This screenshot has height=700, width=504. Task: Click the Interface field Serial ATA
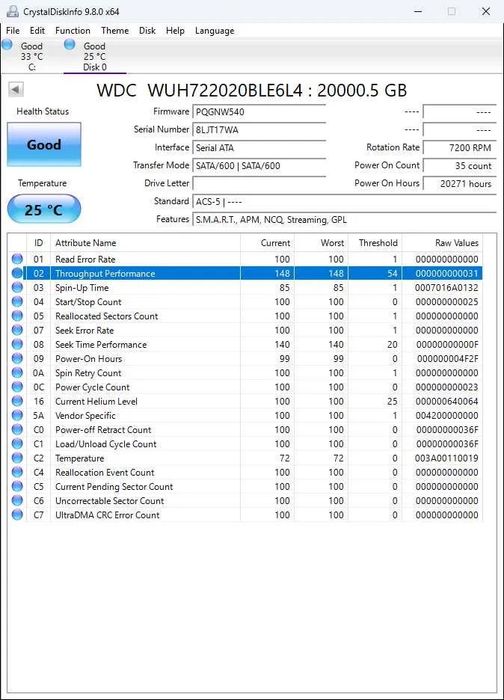tap(259, 148)
